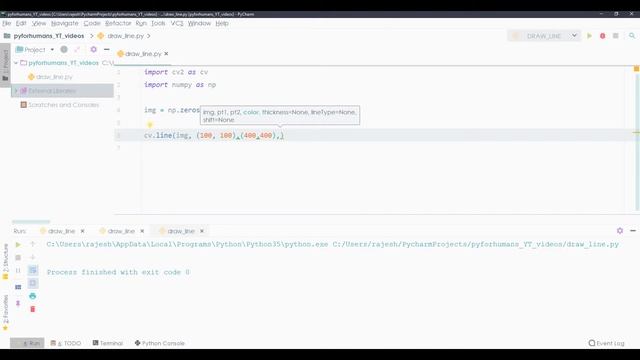Click the python.exe command line path output
Screen dimensions: 640x360
pos(333,244)
